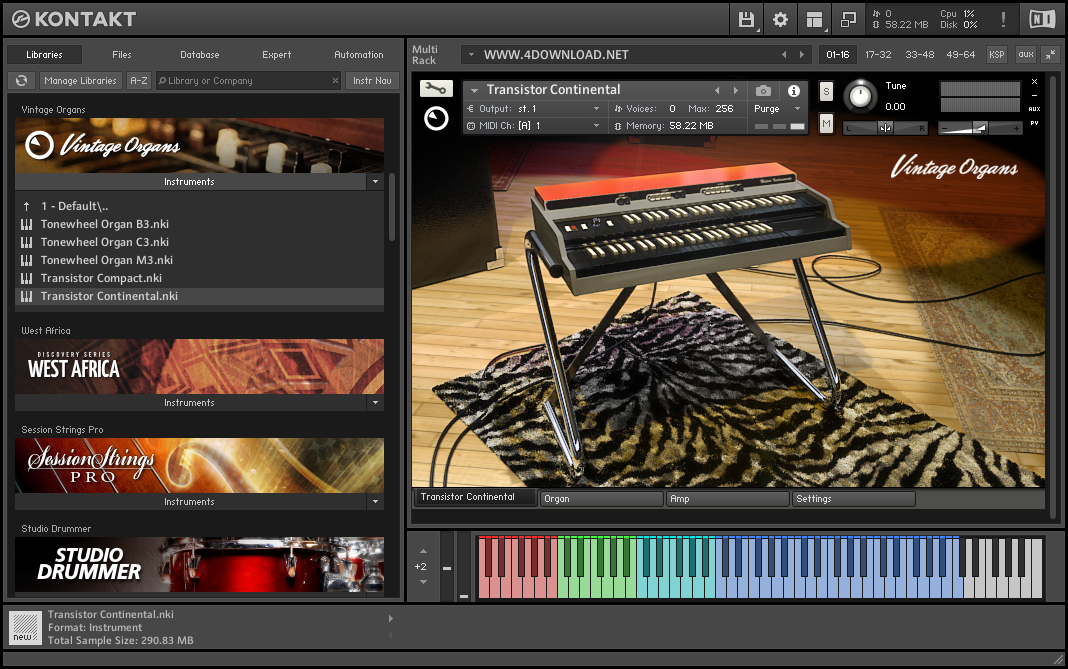Screen dimensions: 1068x669
Task: Open Vintage Organs Instruments dropdown arrow
Action: [375, 182]
